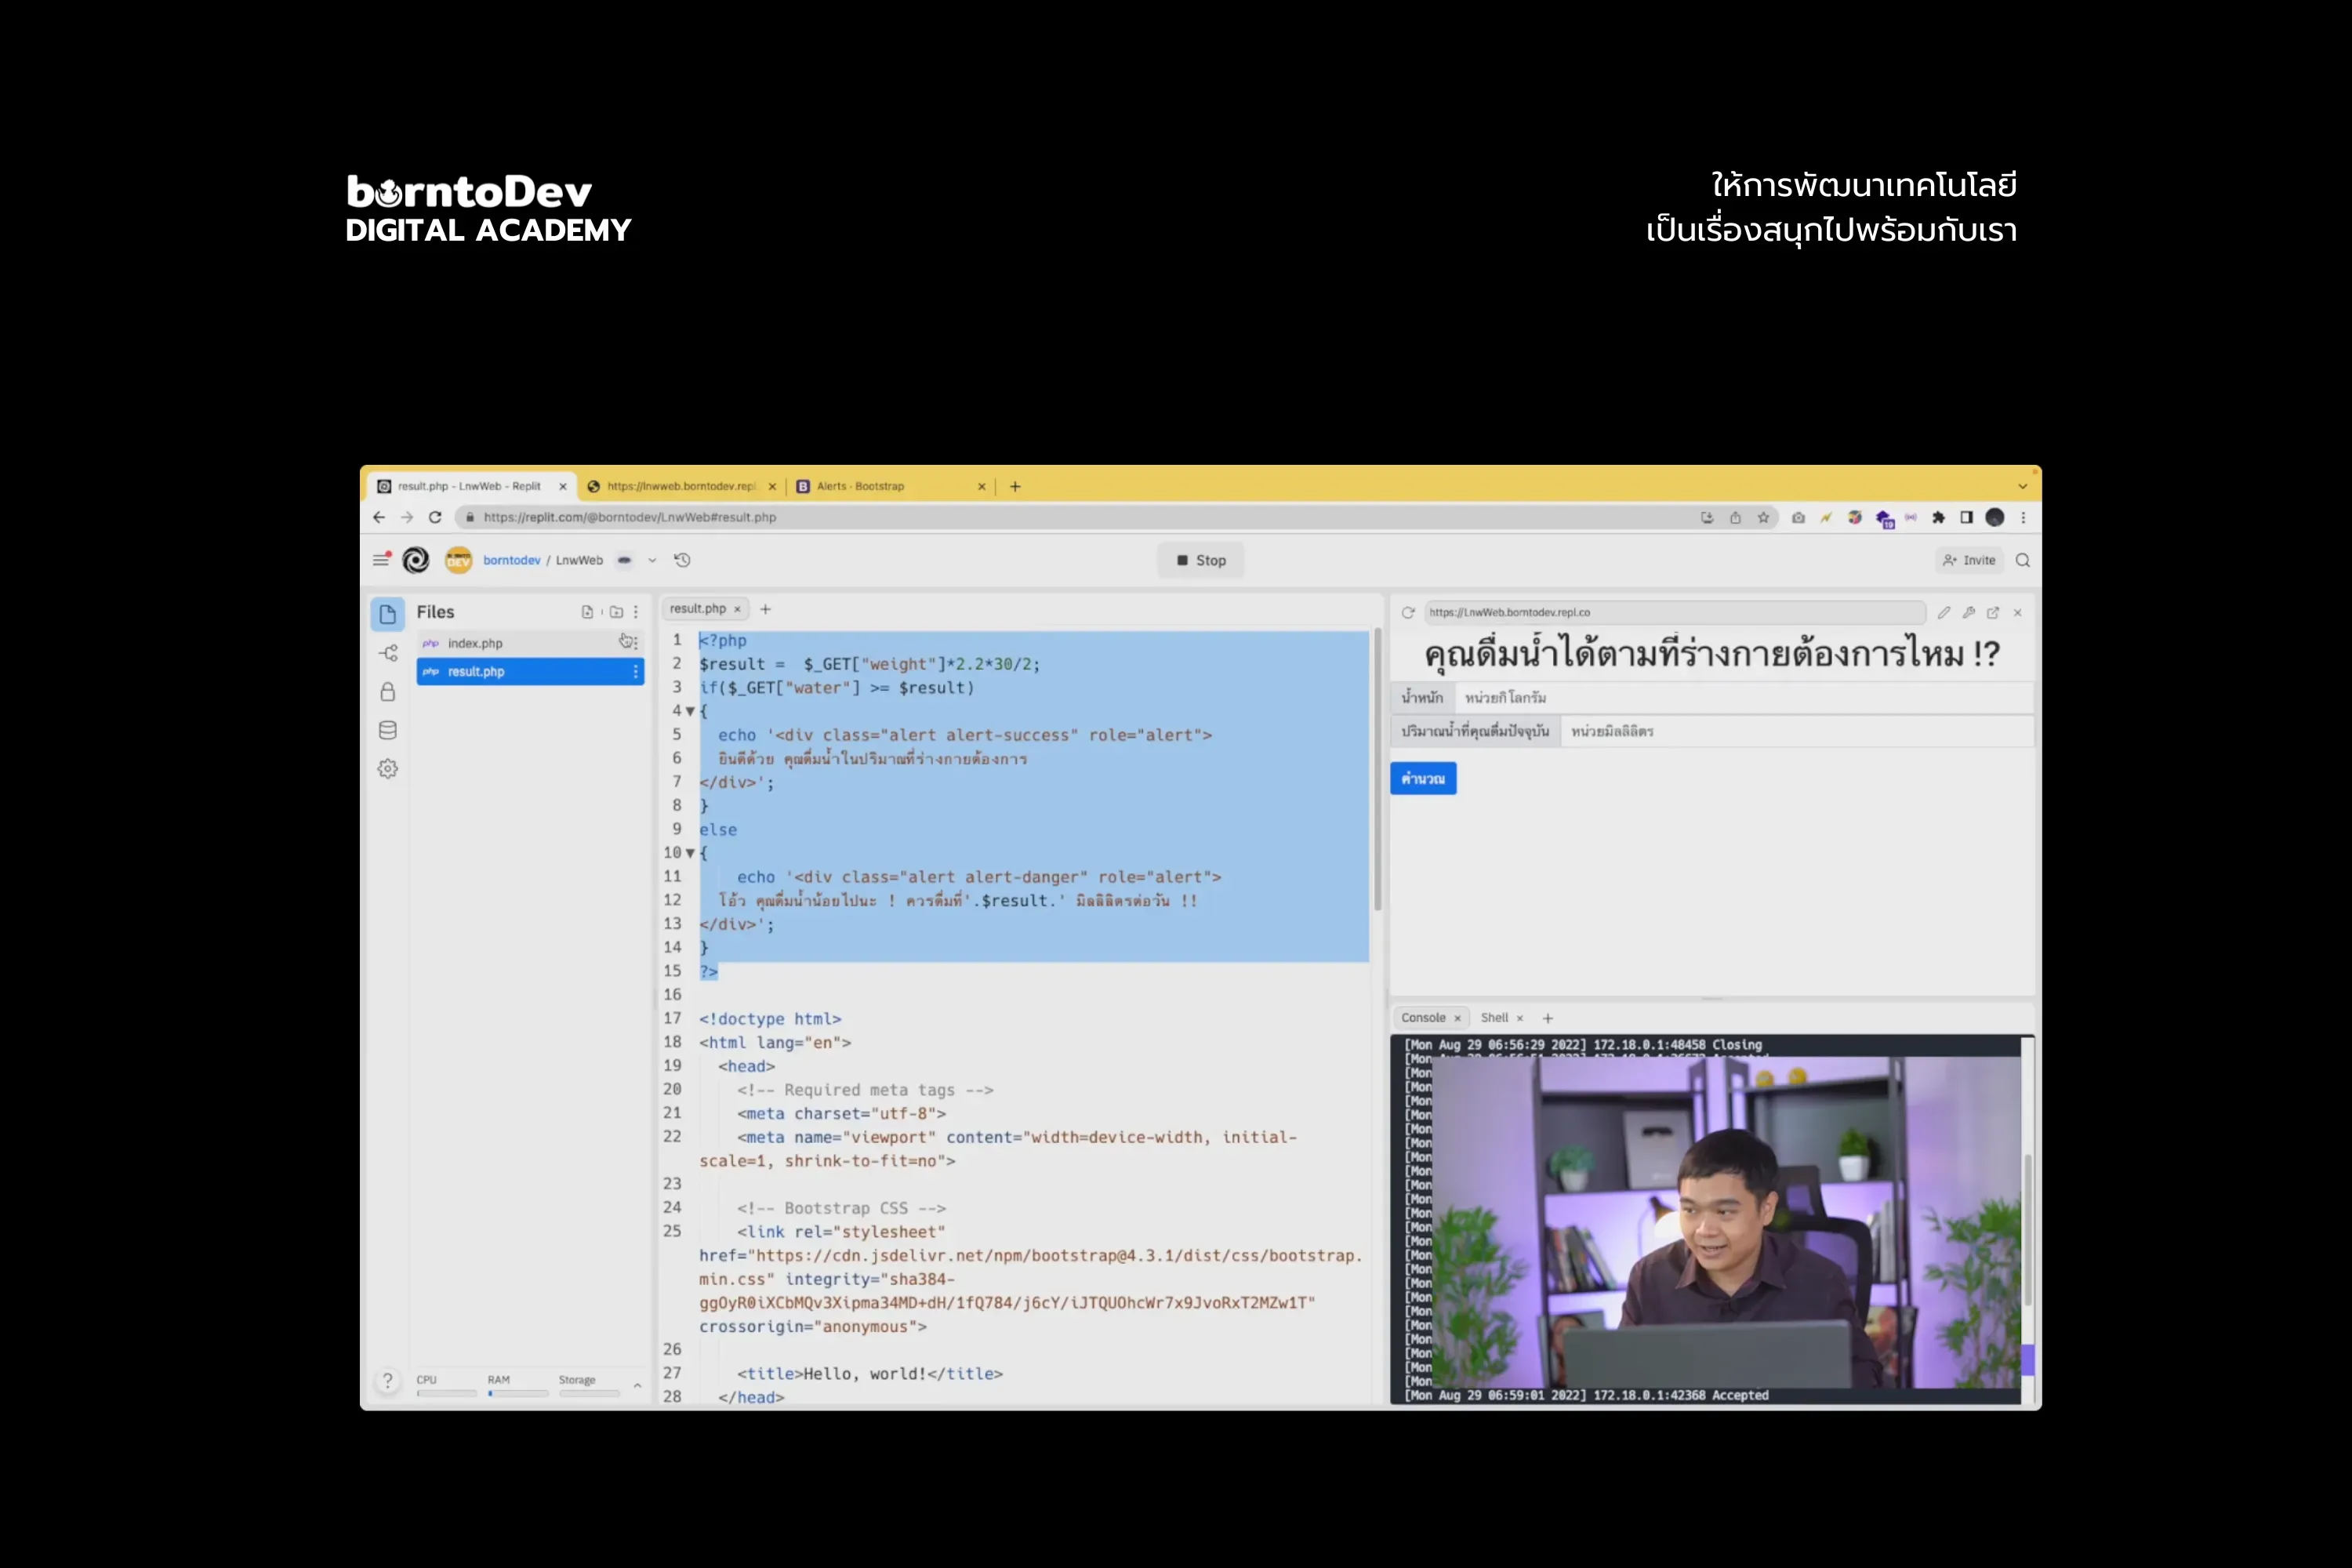
Task: Open preview in new tab icon
Action: coord(1992,612)
